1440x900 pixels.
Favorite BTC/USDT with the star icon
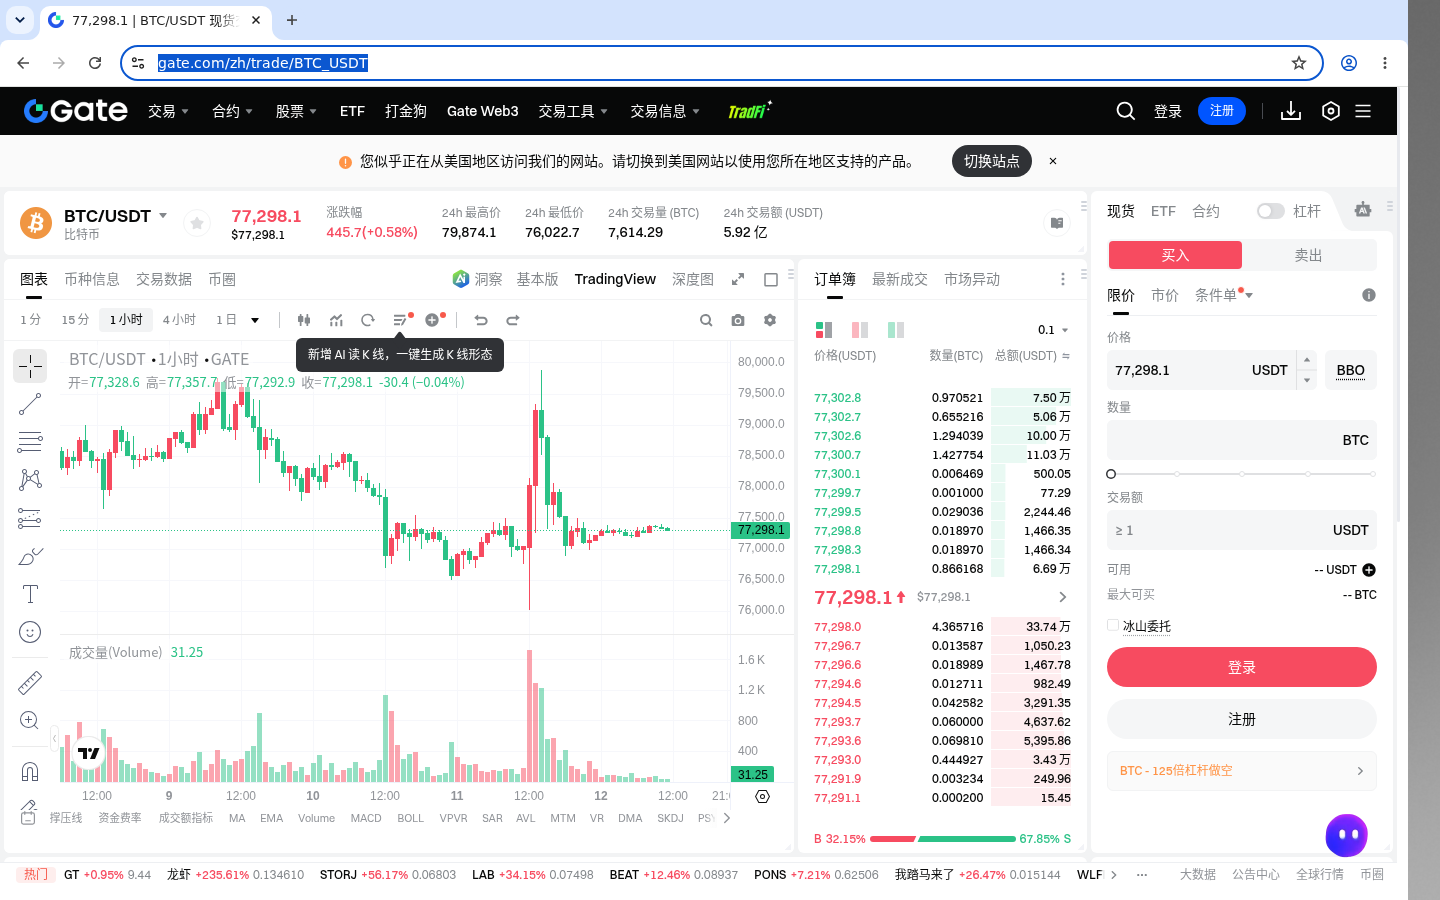(197, 224)
